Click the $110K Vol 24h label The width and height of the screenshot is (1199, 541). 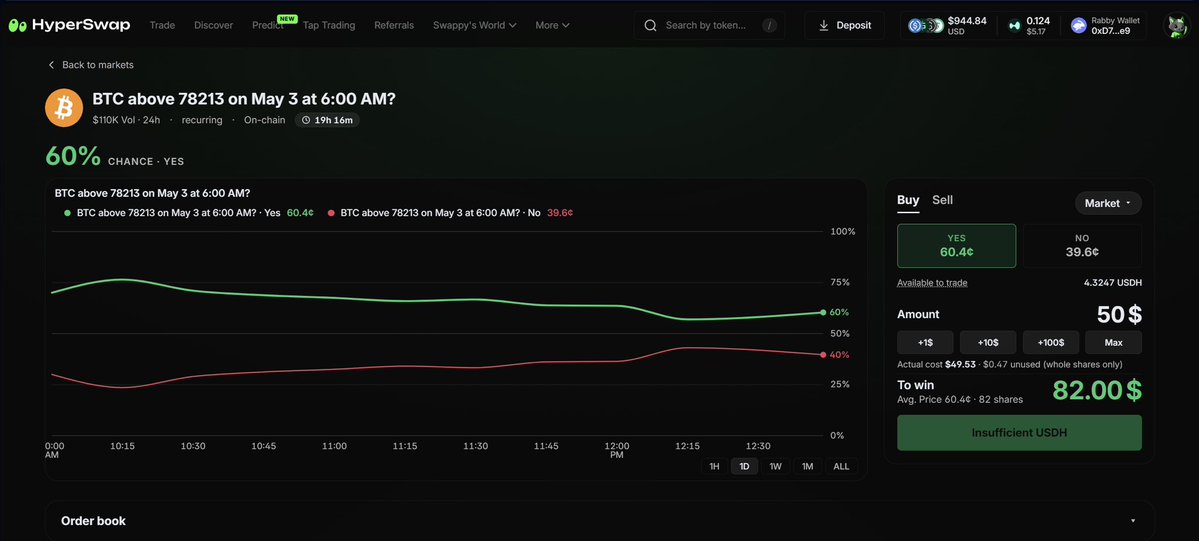click(126, 120)
